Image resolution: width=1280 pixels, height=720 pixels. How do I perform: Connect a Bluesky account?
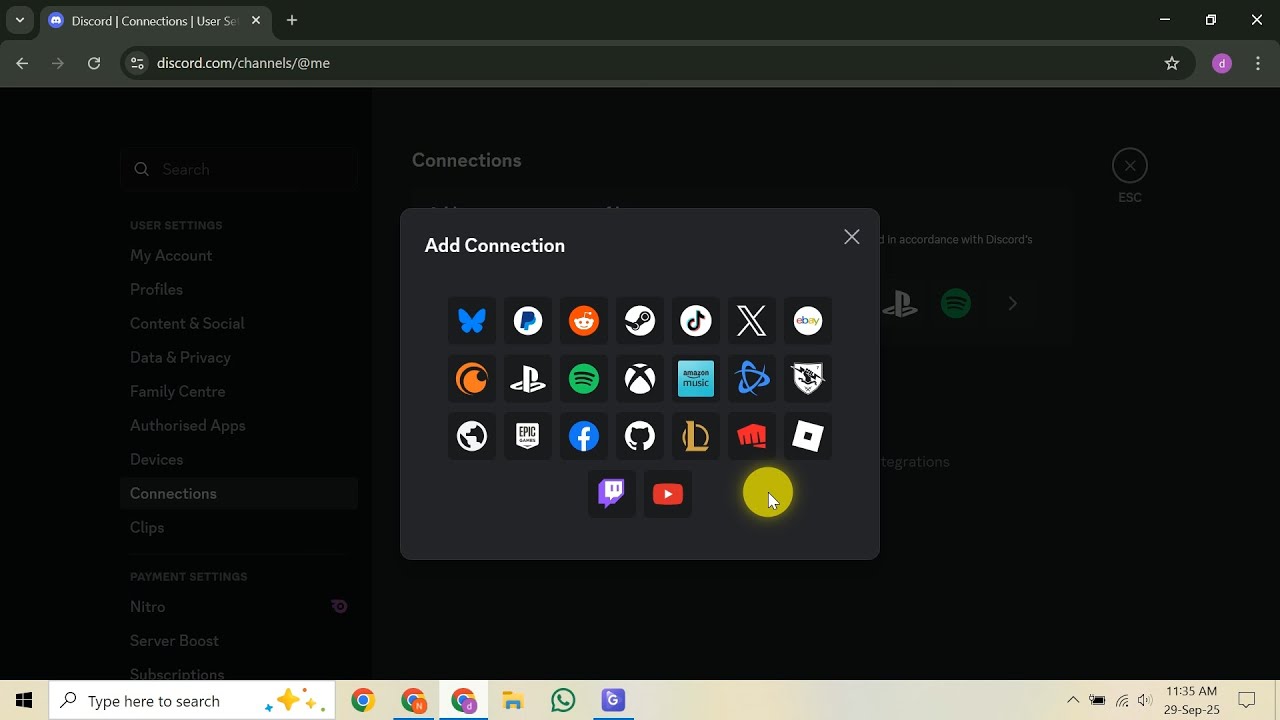tap(472, 321)
